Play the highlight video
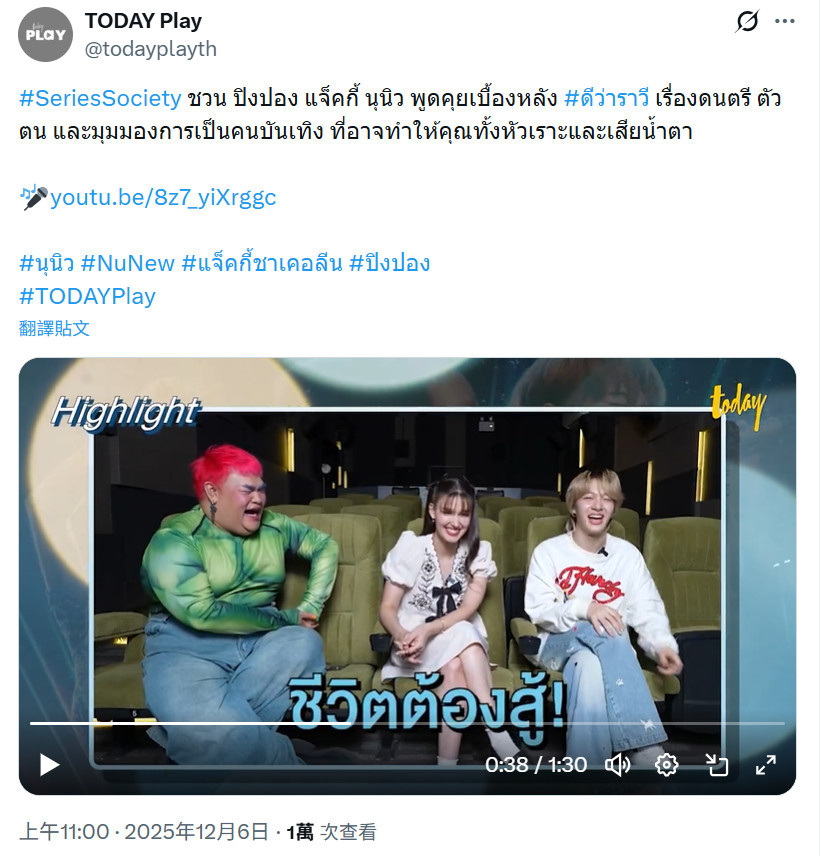Viewport: 821px width, 856px height. pos(50,765)
